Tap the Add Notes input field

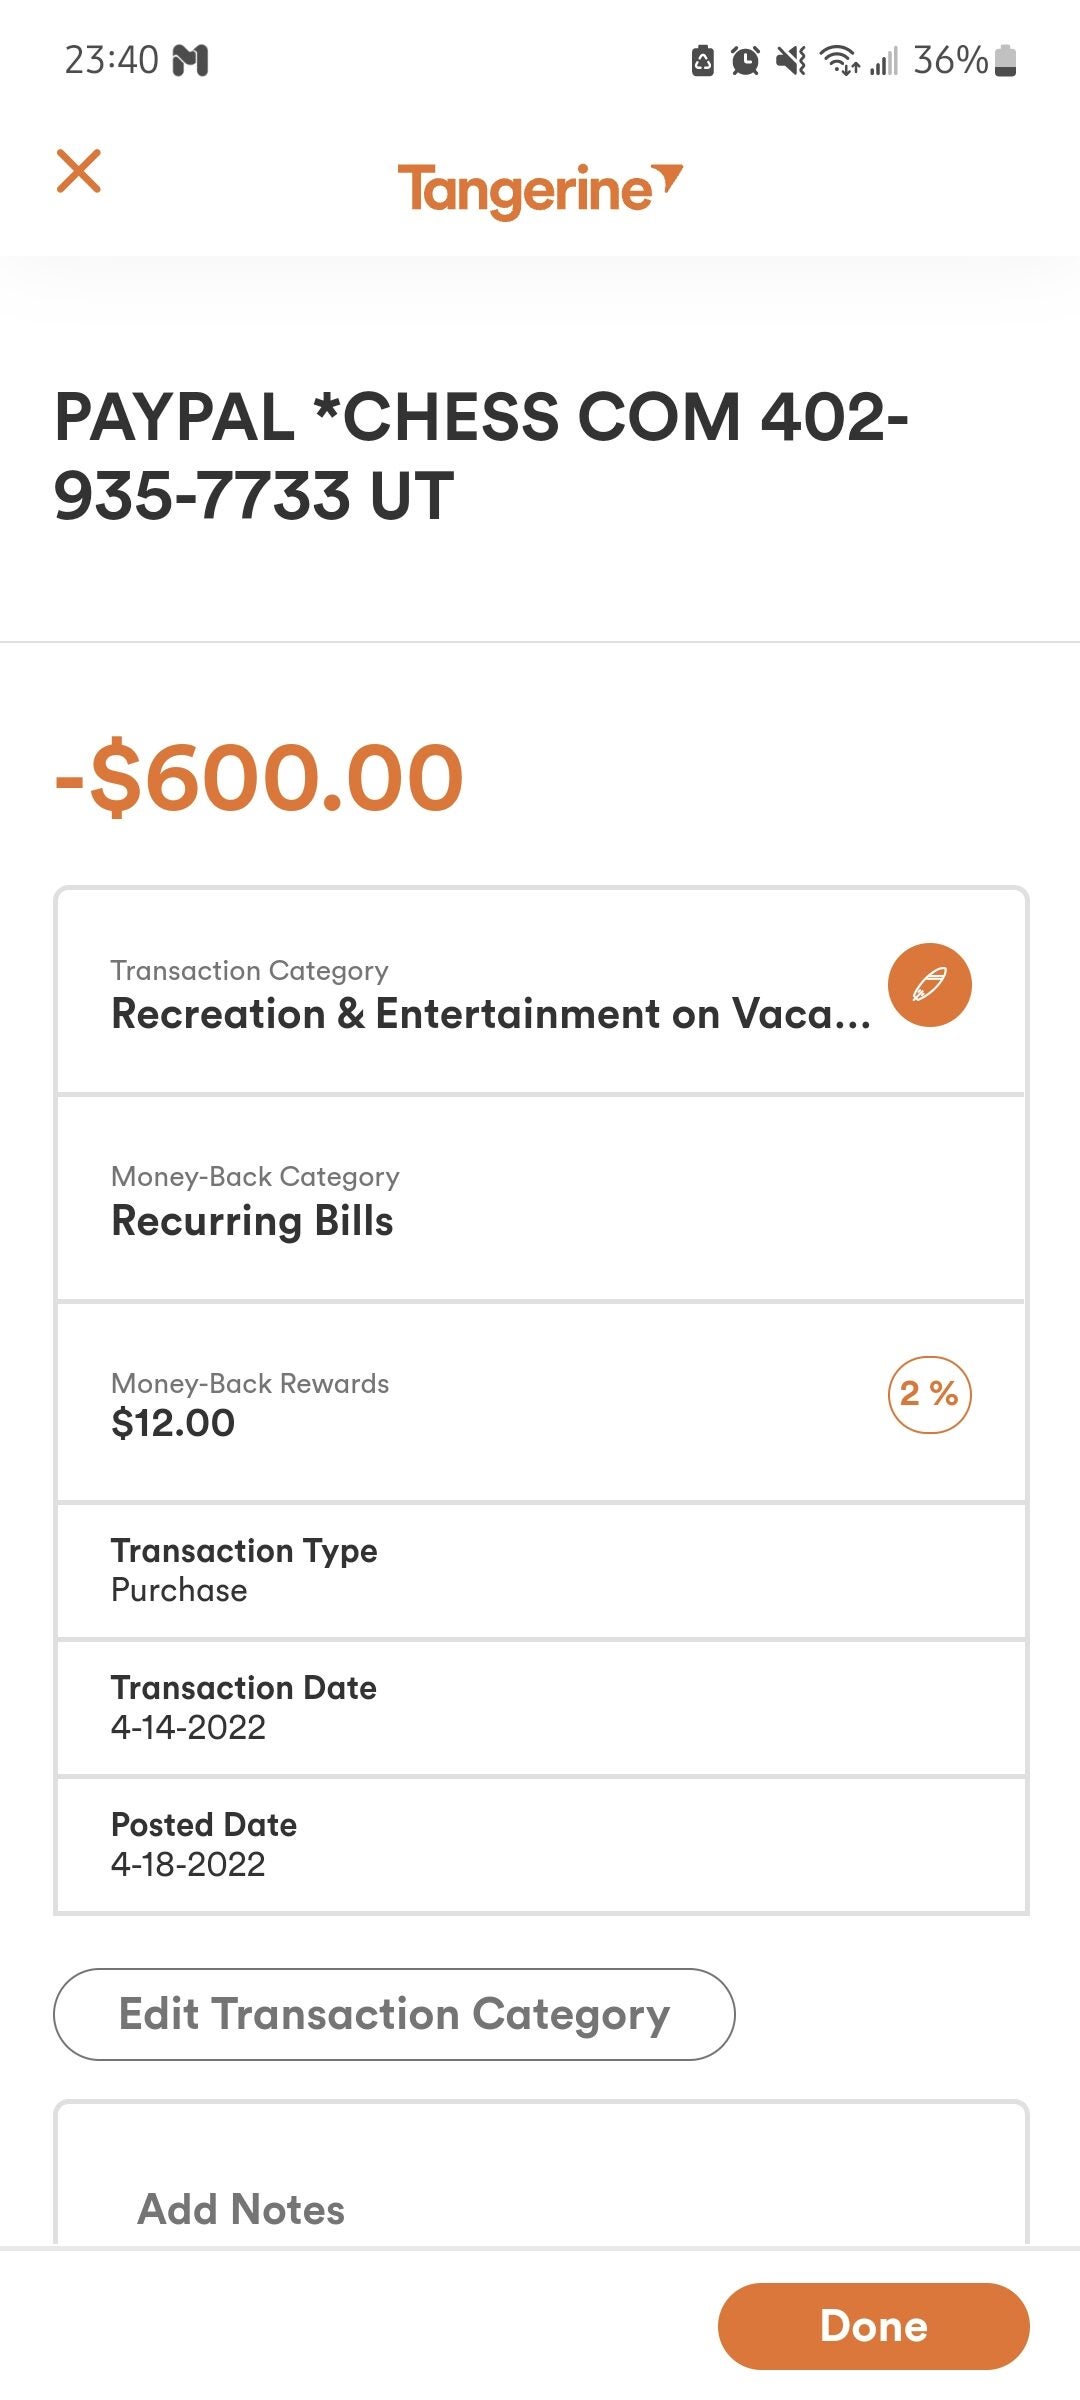pos(540,2208)
